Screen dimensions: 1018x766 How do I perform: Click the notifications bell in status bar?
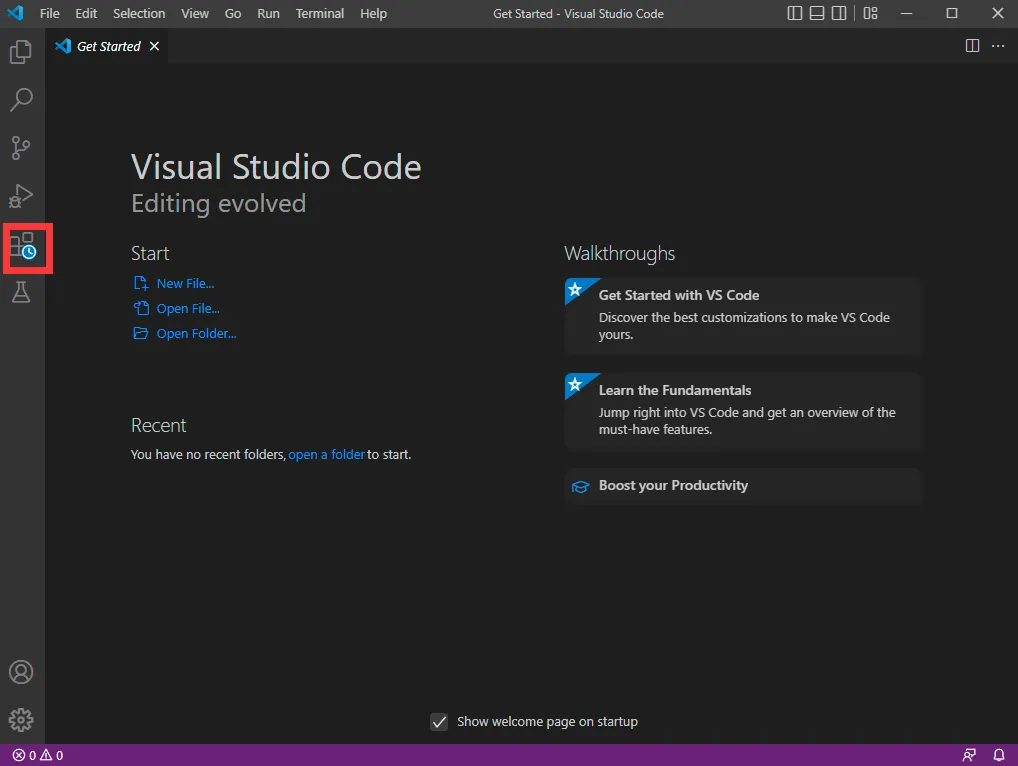[x=998, y=755]
